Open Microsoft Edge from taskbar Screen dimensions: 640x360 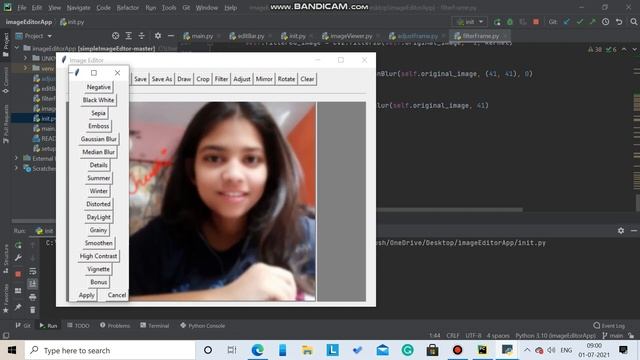(x=257, y=350)
